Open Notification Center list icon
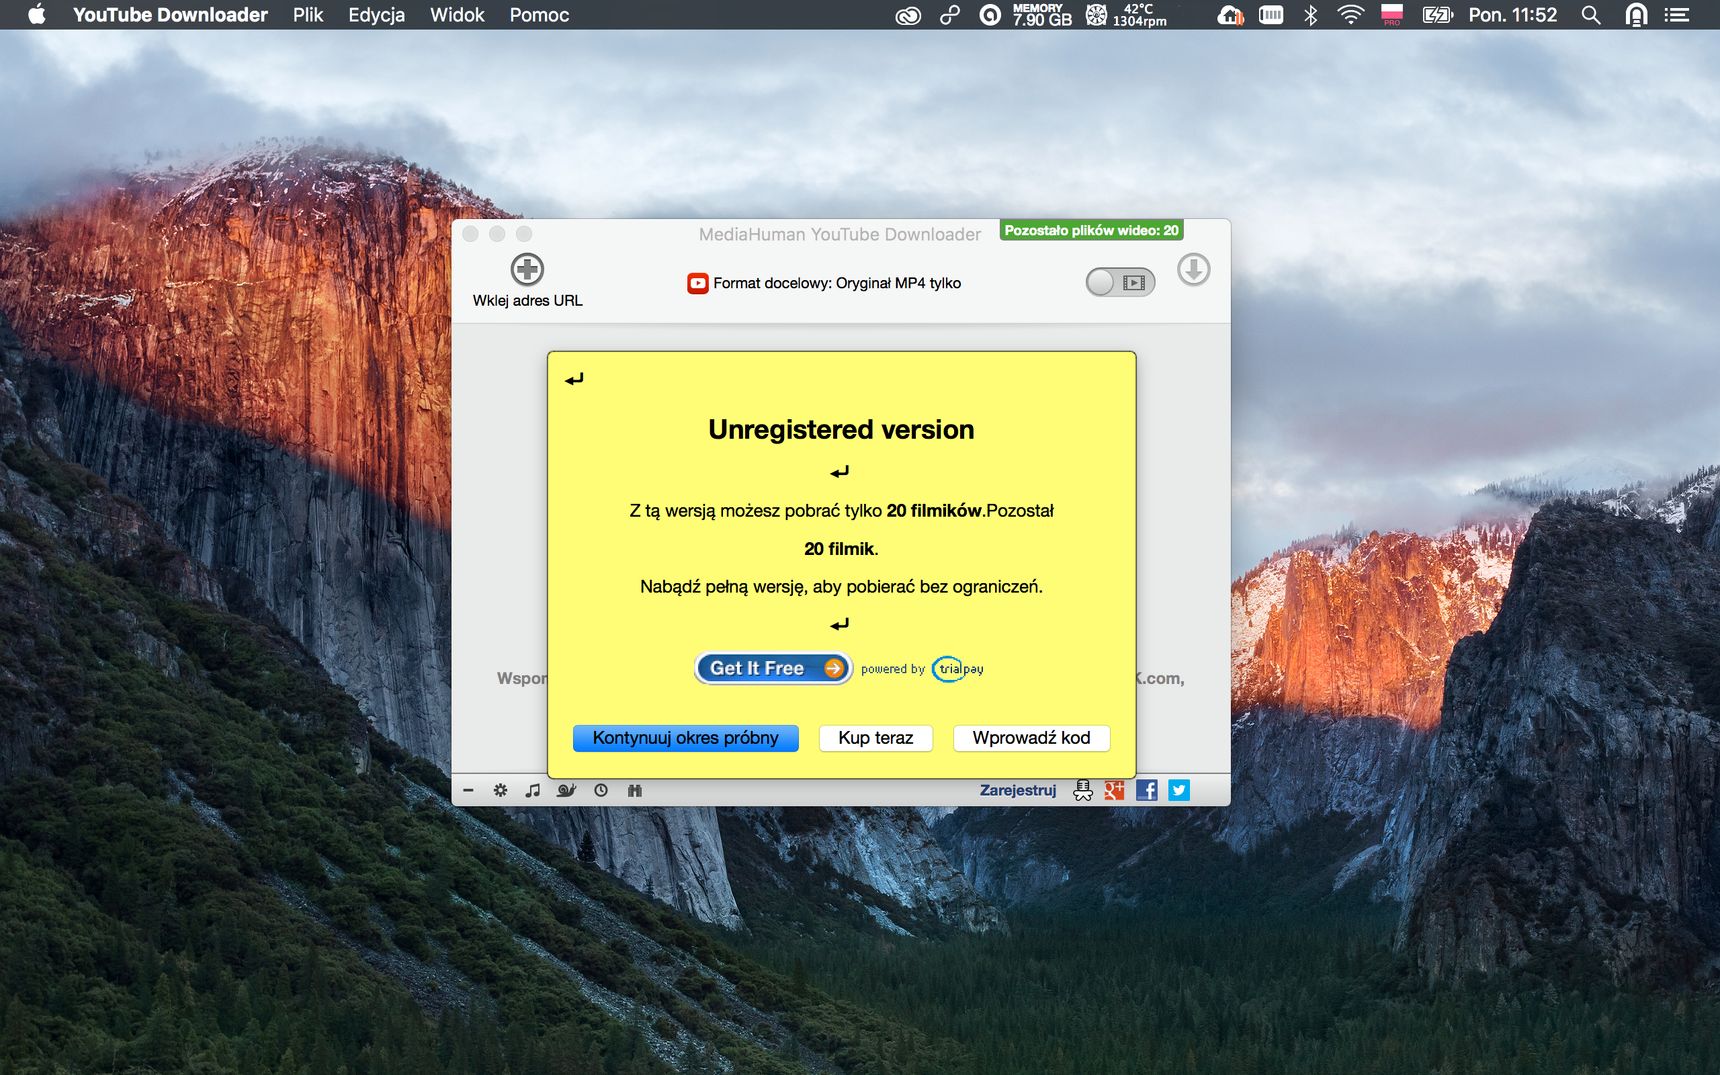Image resolution: width=1720 pixels, height=1075 pixels. point(1676,15)
